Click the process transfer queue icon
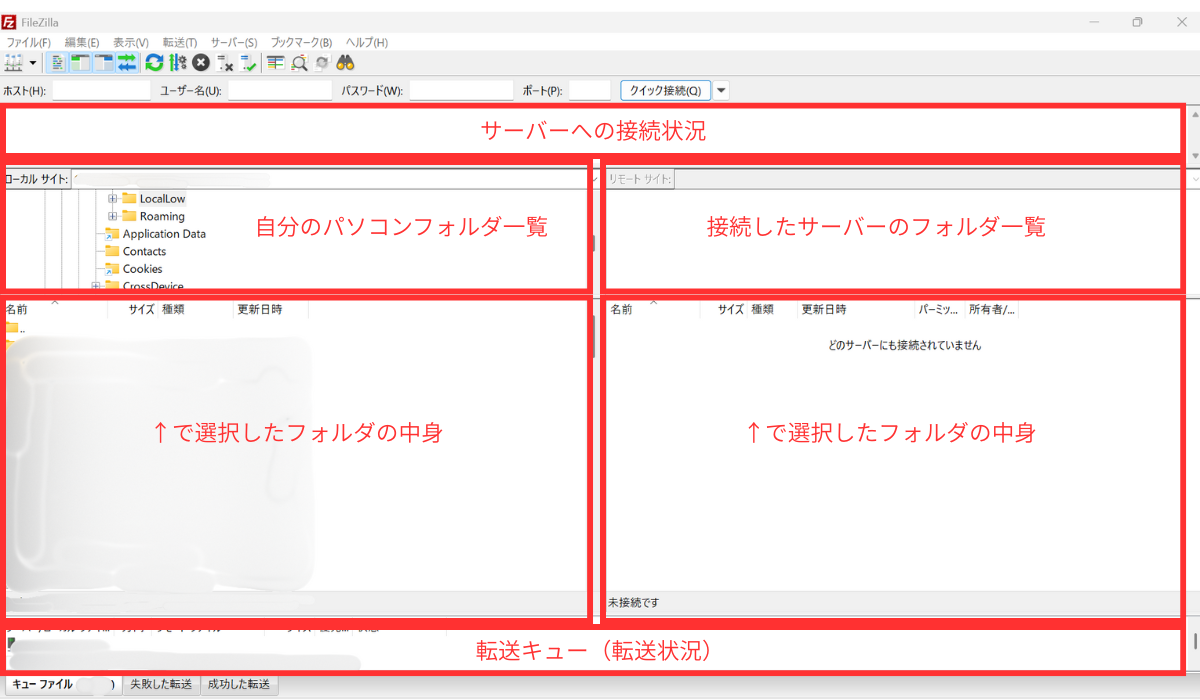The width and height of the screenshot is (1200, 700). pyautogui.click(x=178, y=63)
